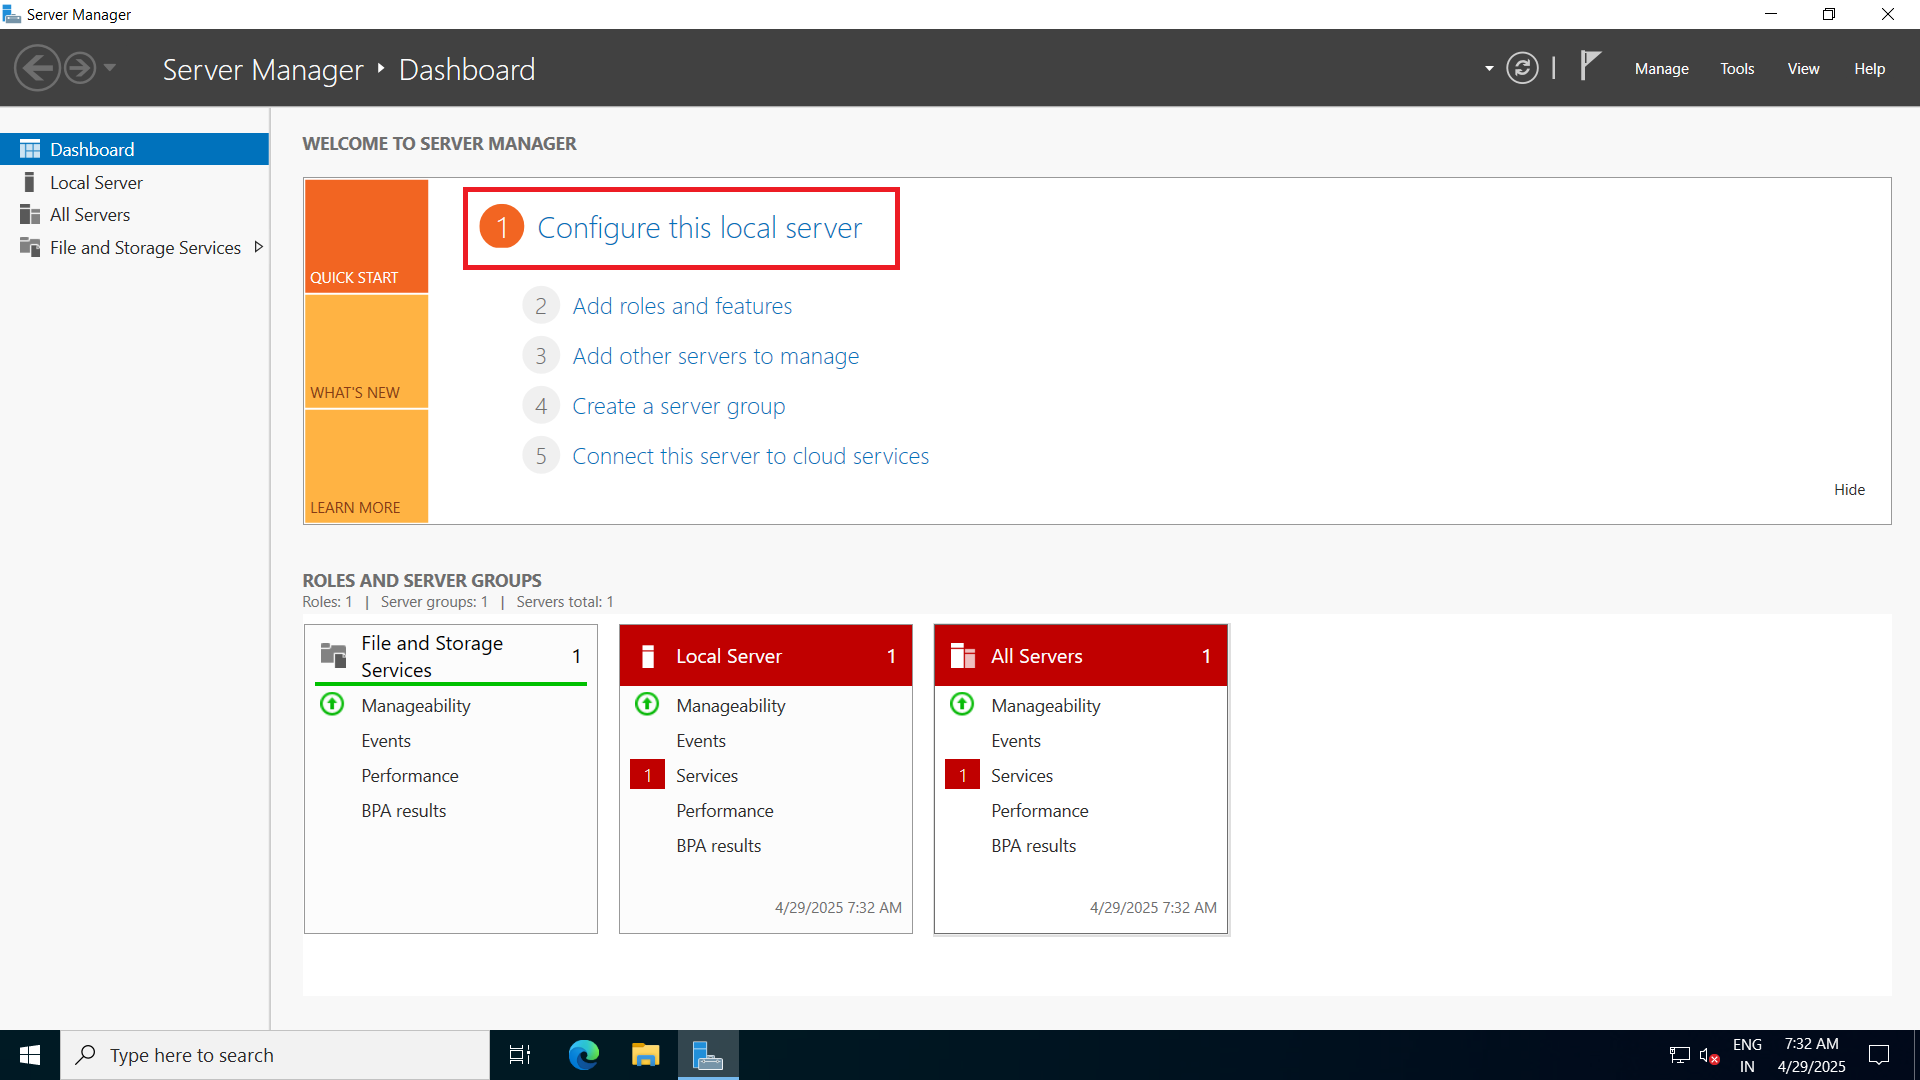Click the taskbar search box
The image size is (1920, 1080).
[275, 1055]
